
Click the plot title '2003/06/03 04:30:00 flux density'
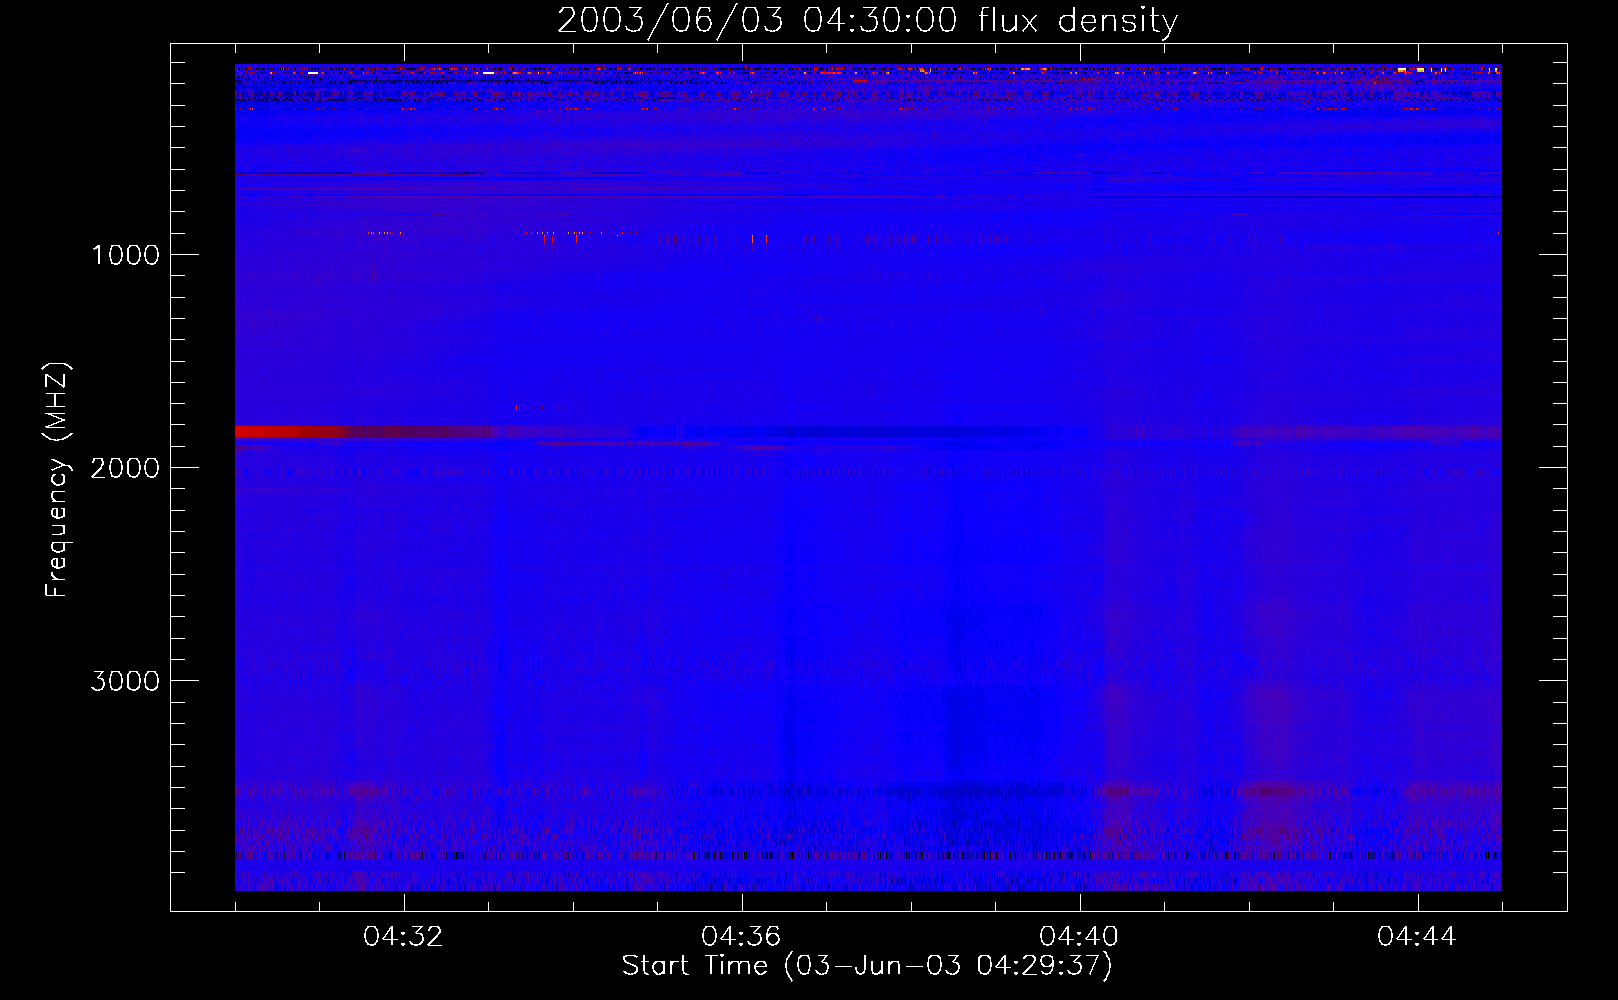tap(867, 20)
